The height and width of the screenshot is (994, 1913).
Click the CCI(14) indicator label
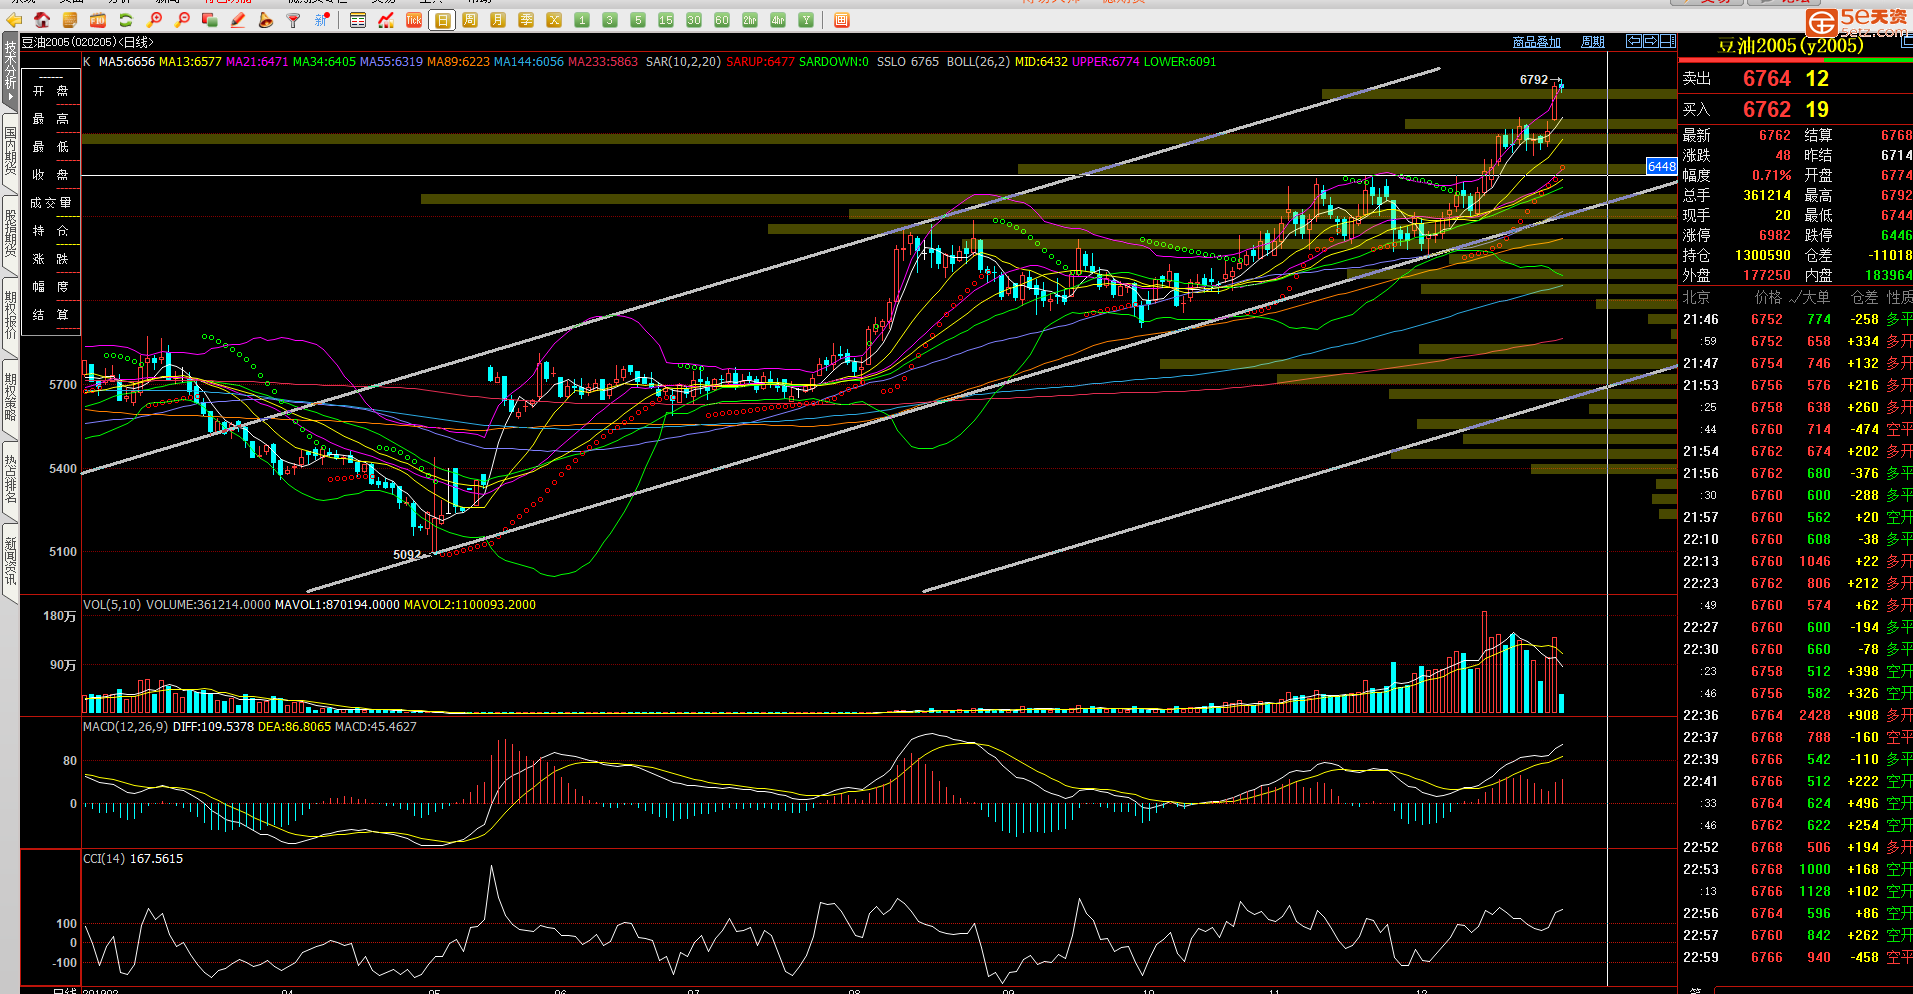tap(104, 859)
